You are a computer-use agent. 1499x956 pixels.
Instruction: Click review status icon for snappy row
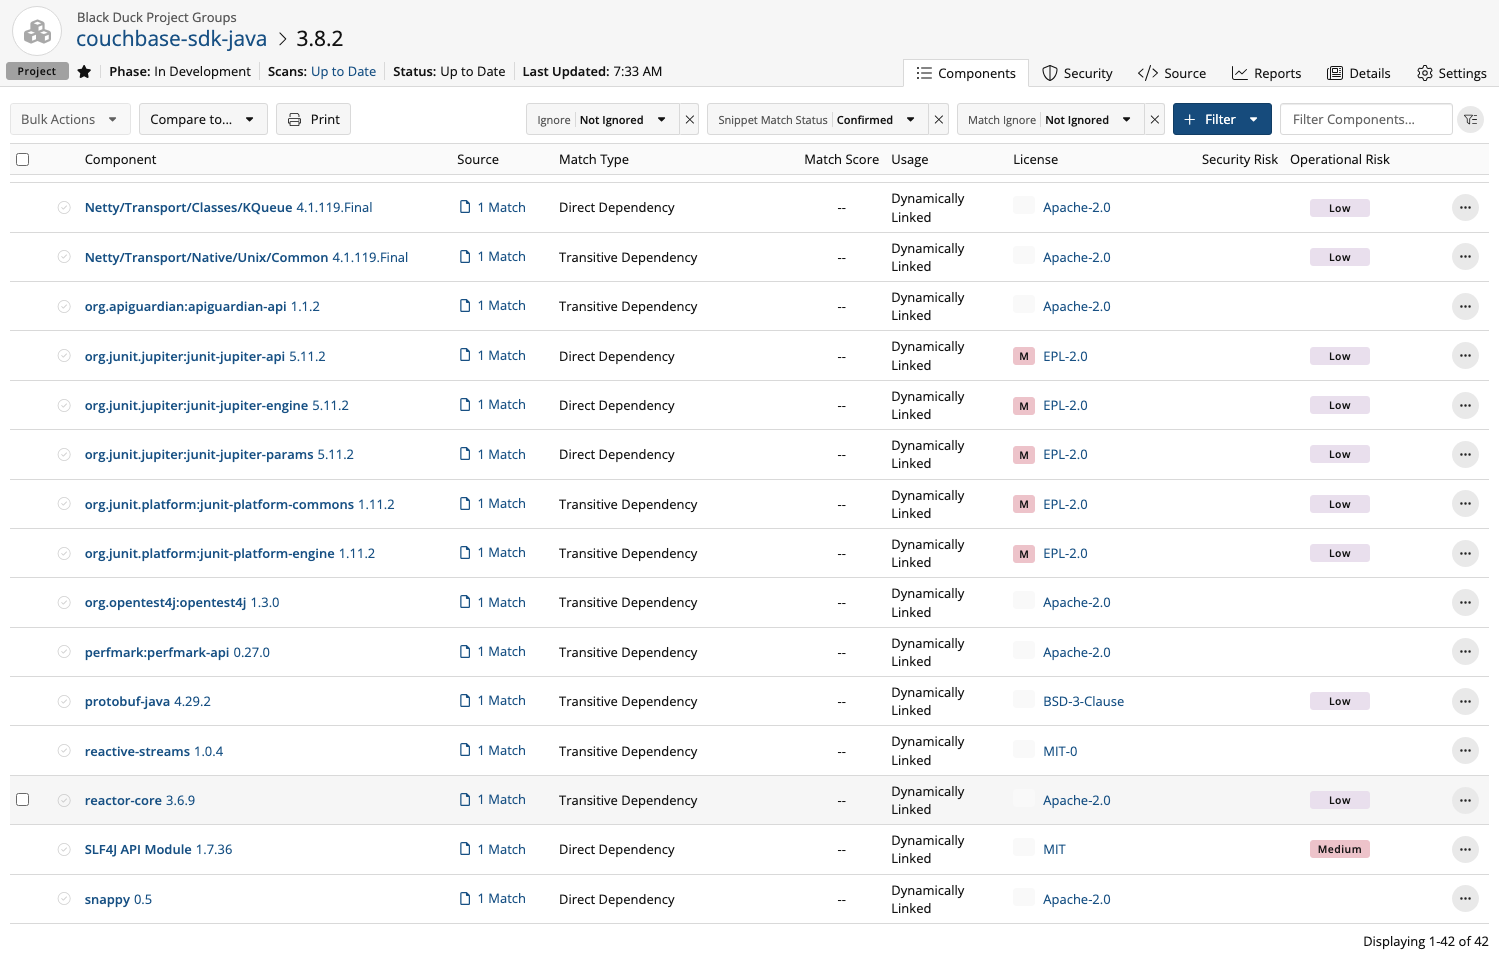[x=64, y=899]
